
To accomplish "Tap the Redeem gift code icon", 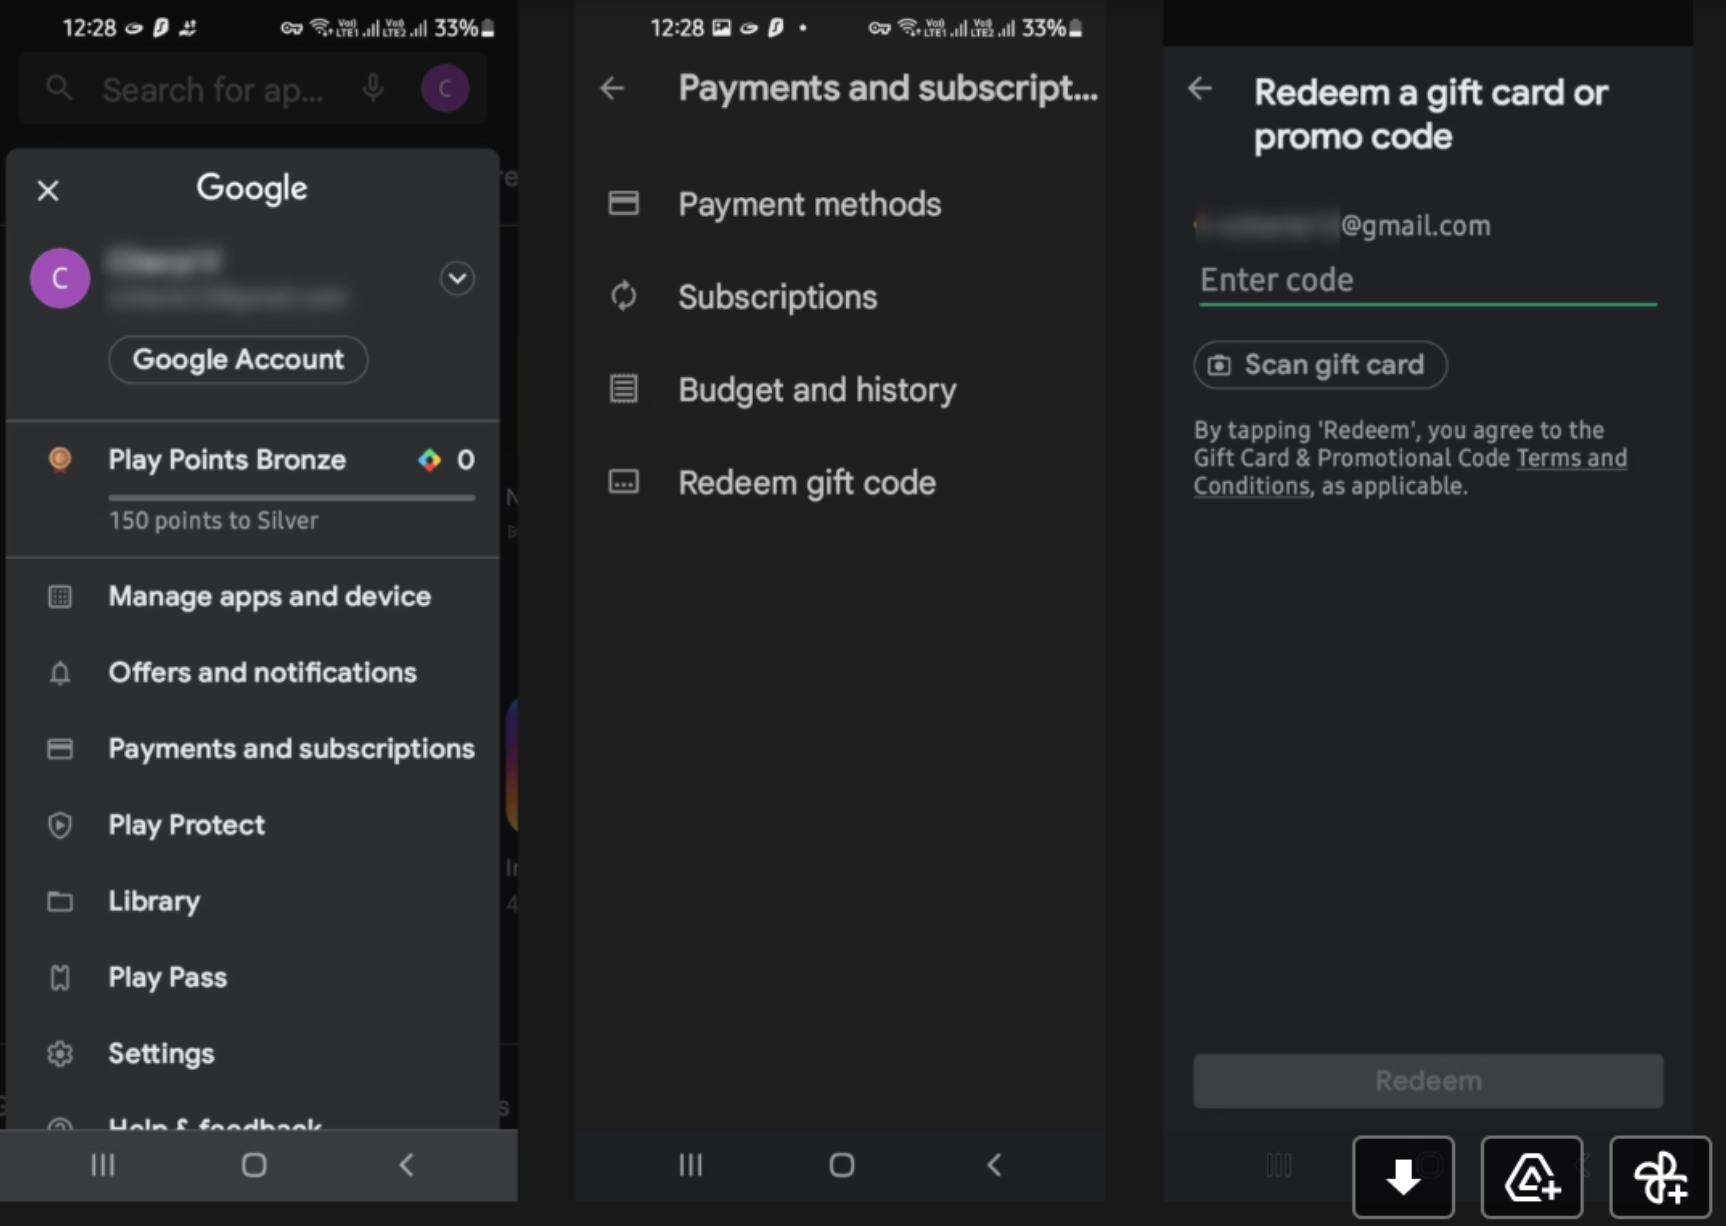I will (624, 482).
